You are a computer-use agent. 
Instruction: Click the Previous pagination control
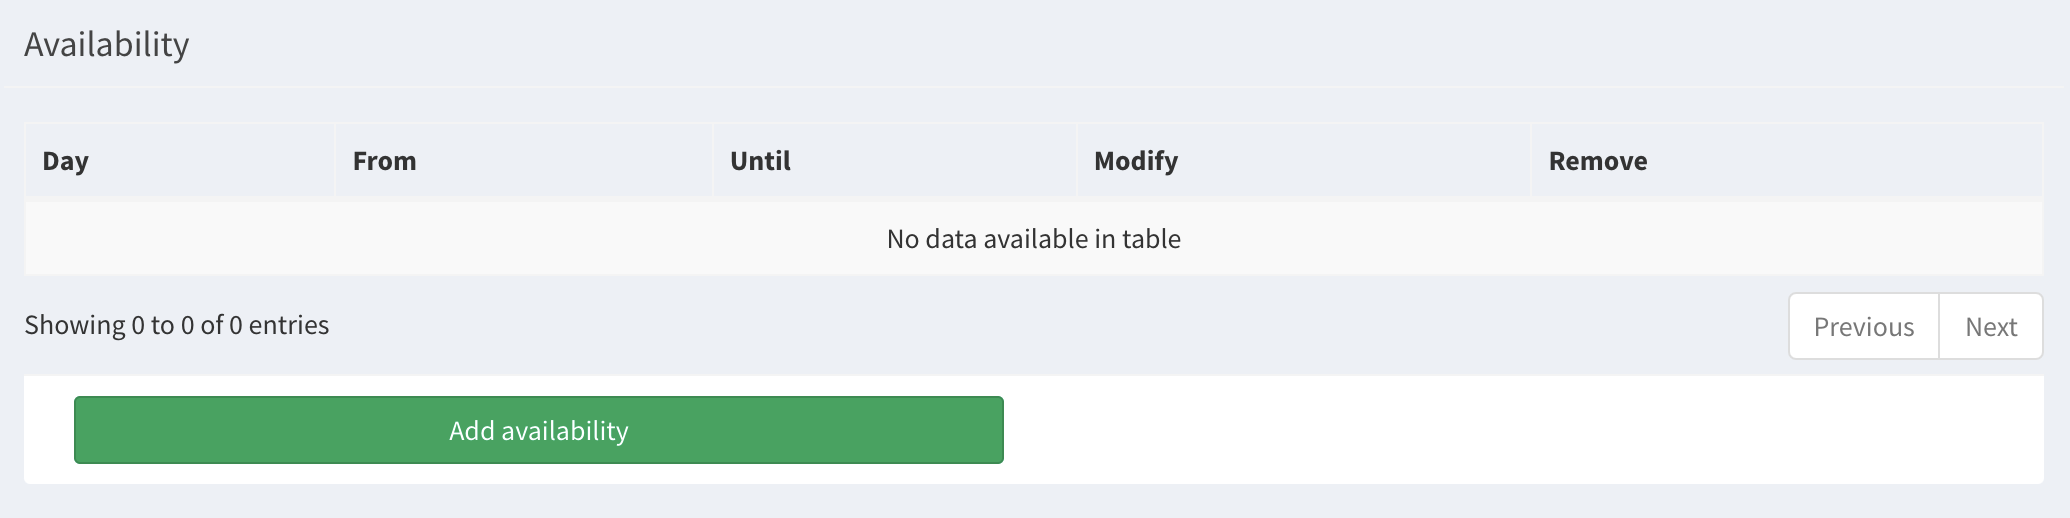coord(1863,326)
